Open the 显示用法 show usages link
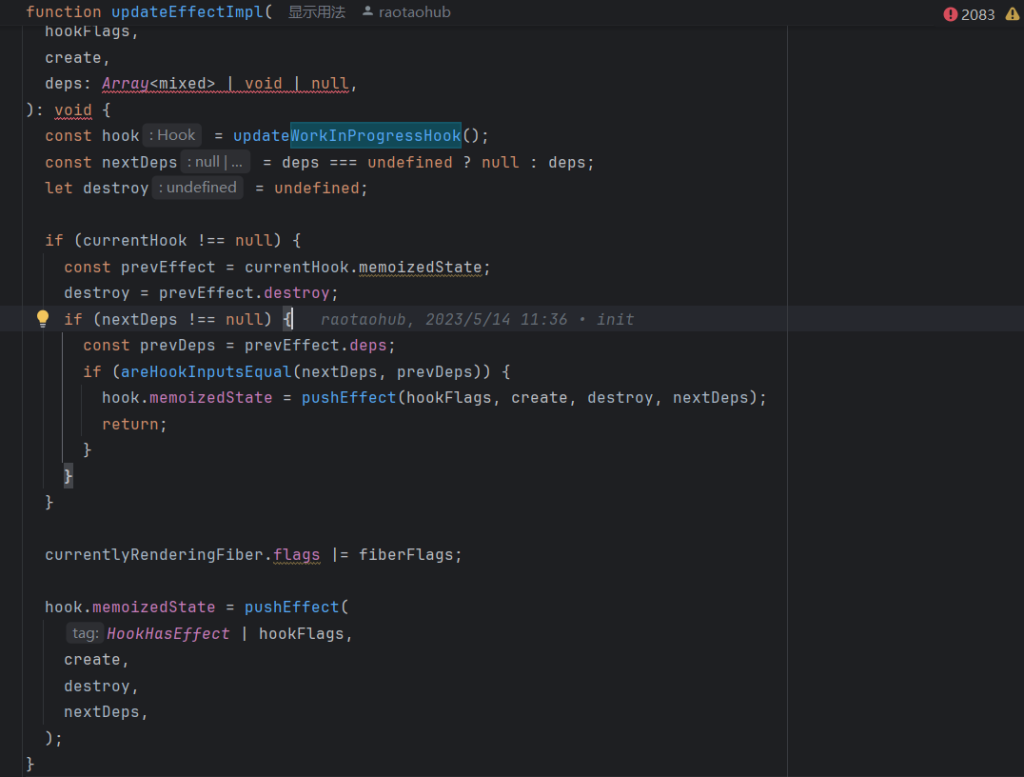This screenshot has width=1024, height=777. coord(316,12)
